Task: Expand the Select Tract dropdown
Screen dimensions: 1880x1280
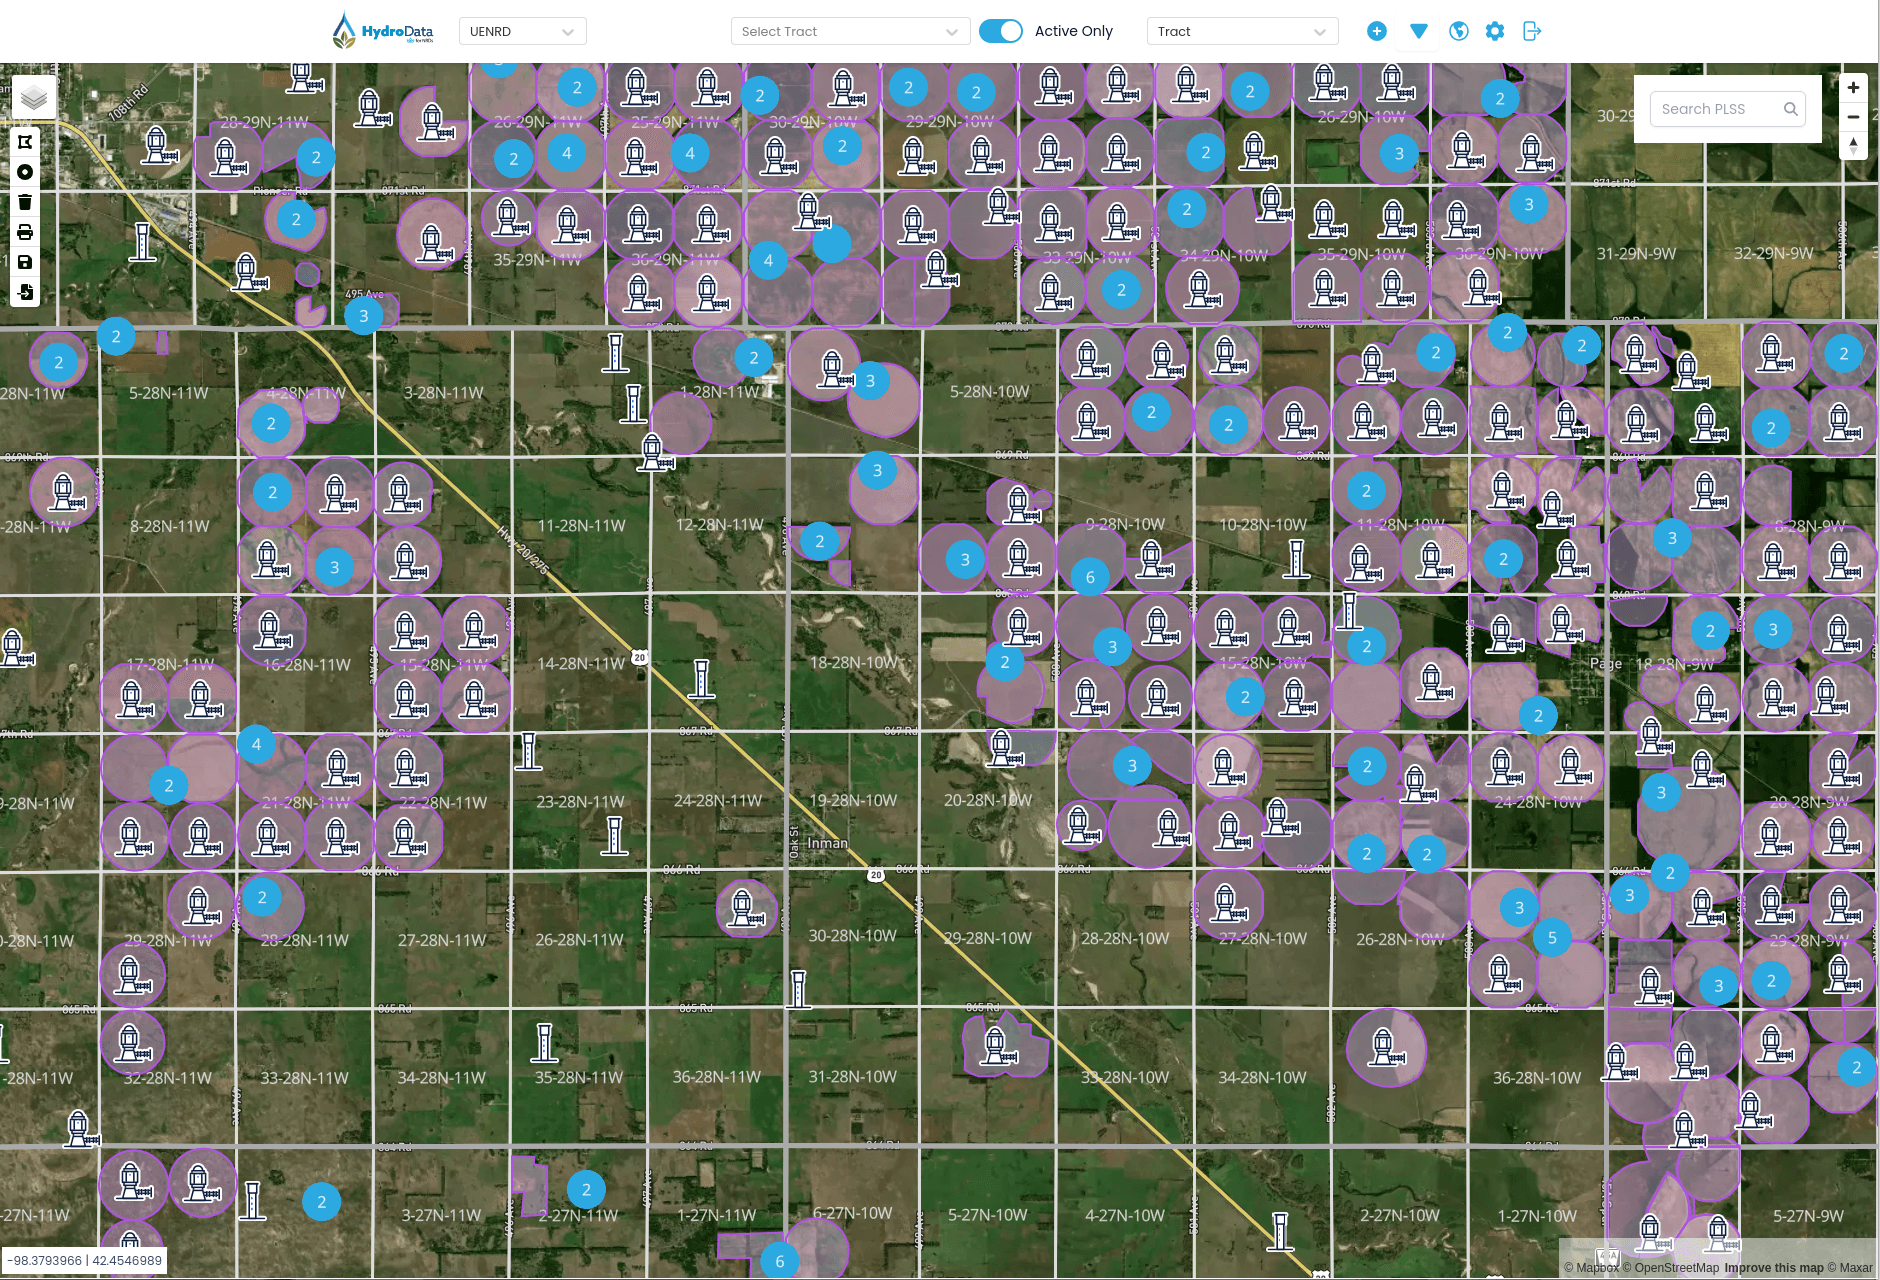Action: coord(850,31)
